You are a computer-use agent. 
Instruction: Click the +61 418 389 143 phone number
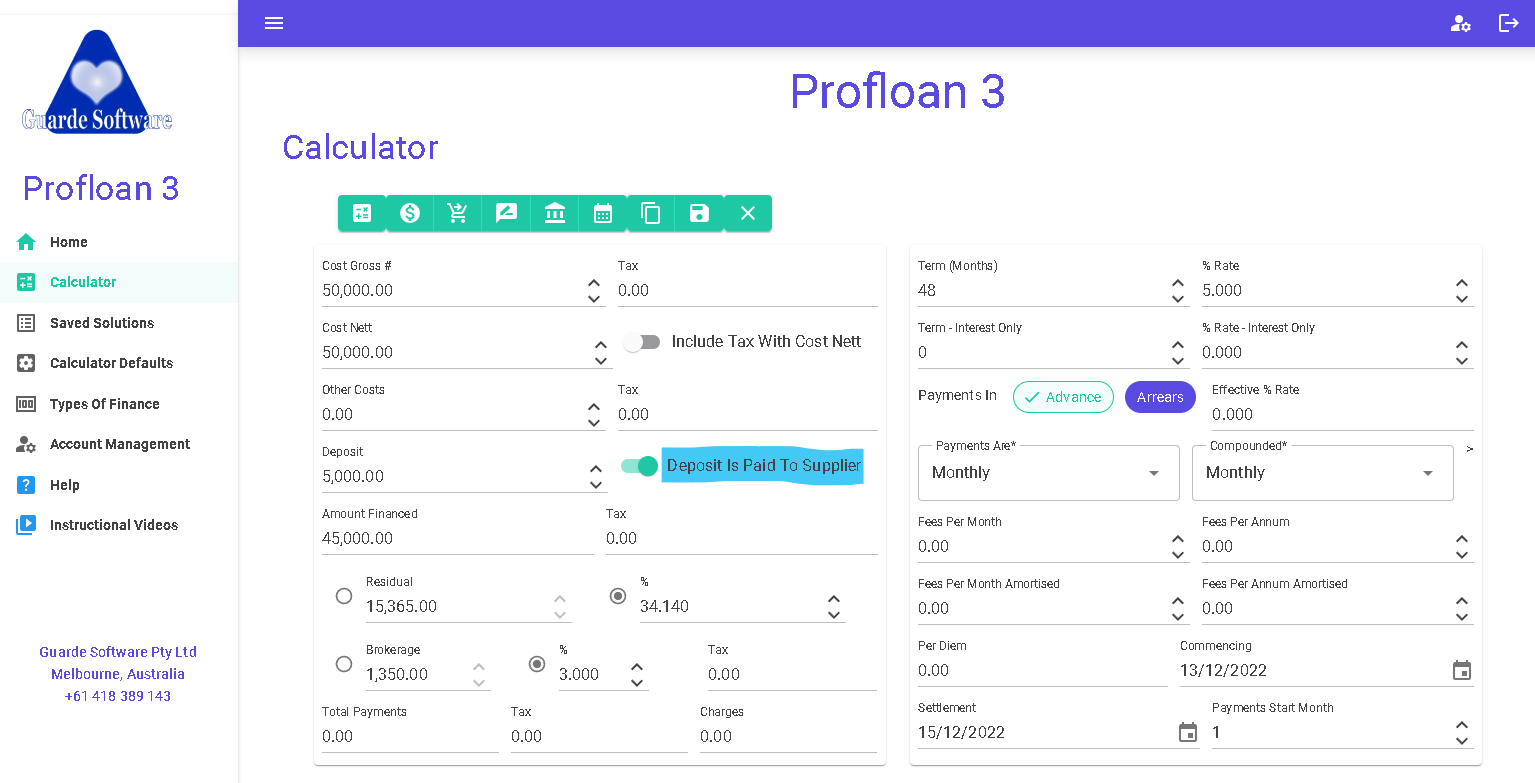click(x=118, y=696)
